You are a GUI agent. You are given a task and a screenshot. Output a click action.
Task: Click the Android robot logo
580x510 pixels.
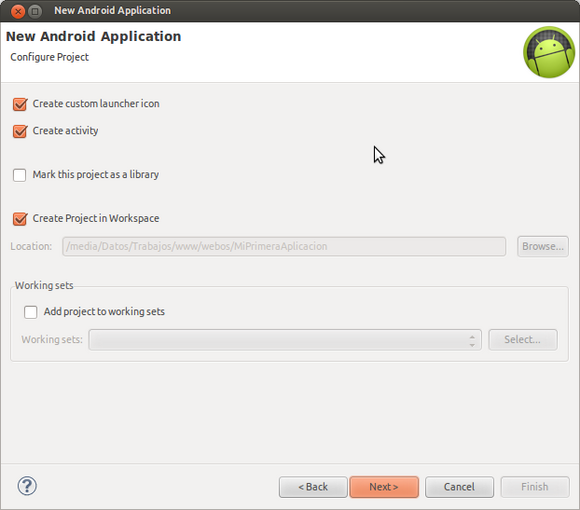549,52
